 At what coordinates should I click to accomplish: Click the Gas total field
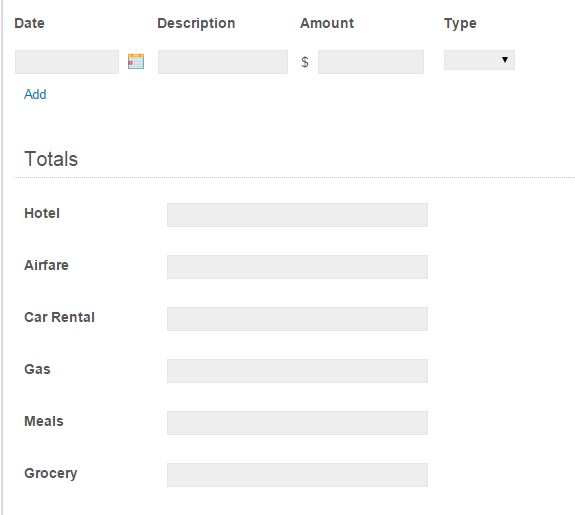[297, 371]
